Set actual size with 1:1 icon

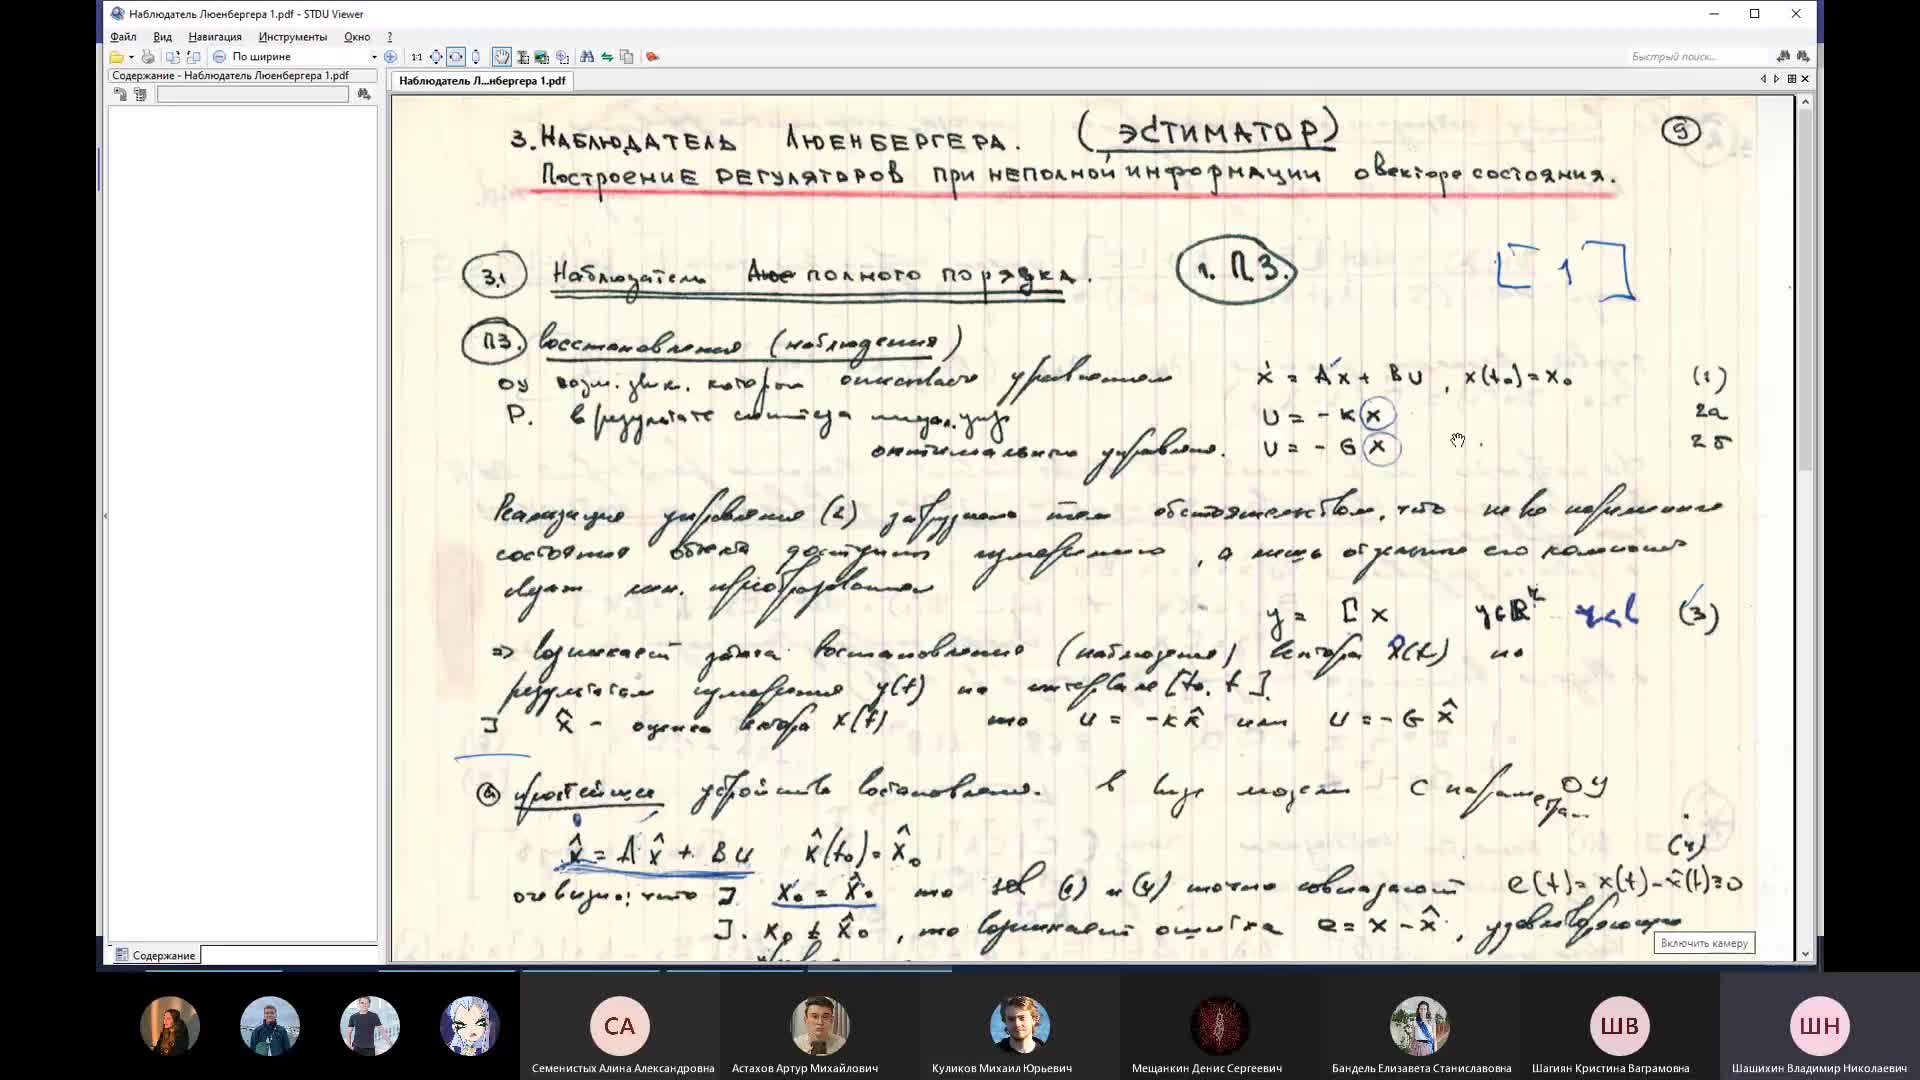416,57
